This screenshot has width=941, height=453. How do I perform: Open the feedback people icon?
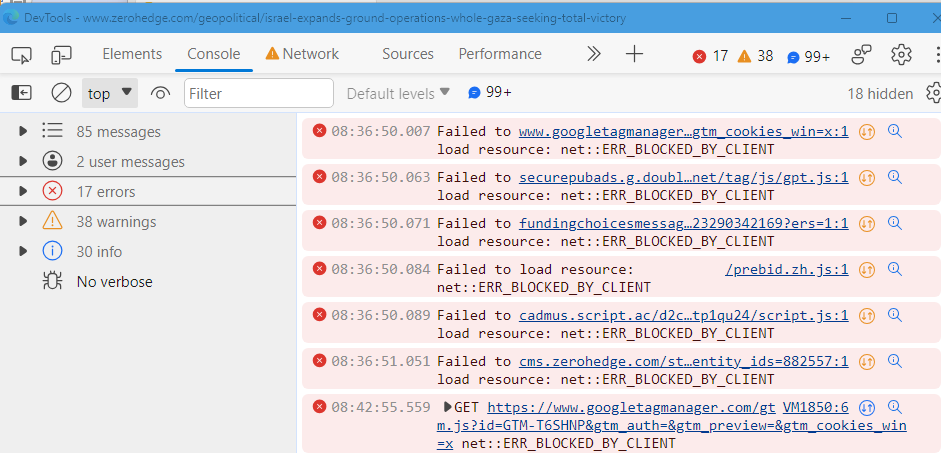coord(862,55)
